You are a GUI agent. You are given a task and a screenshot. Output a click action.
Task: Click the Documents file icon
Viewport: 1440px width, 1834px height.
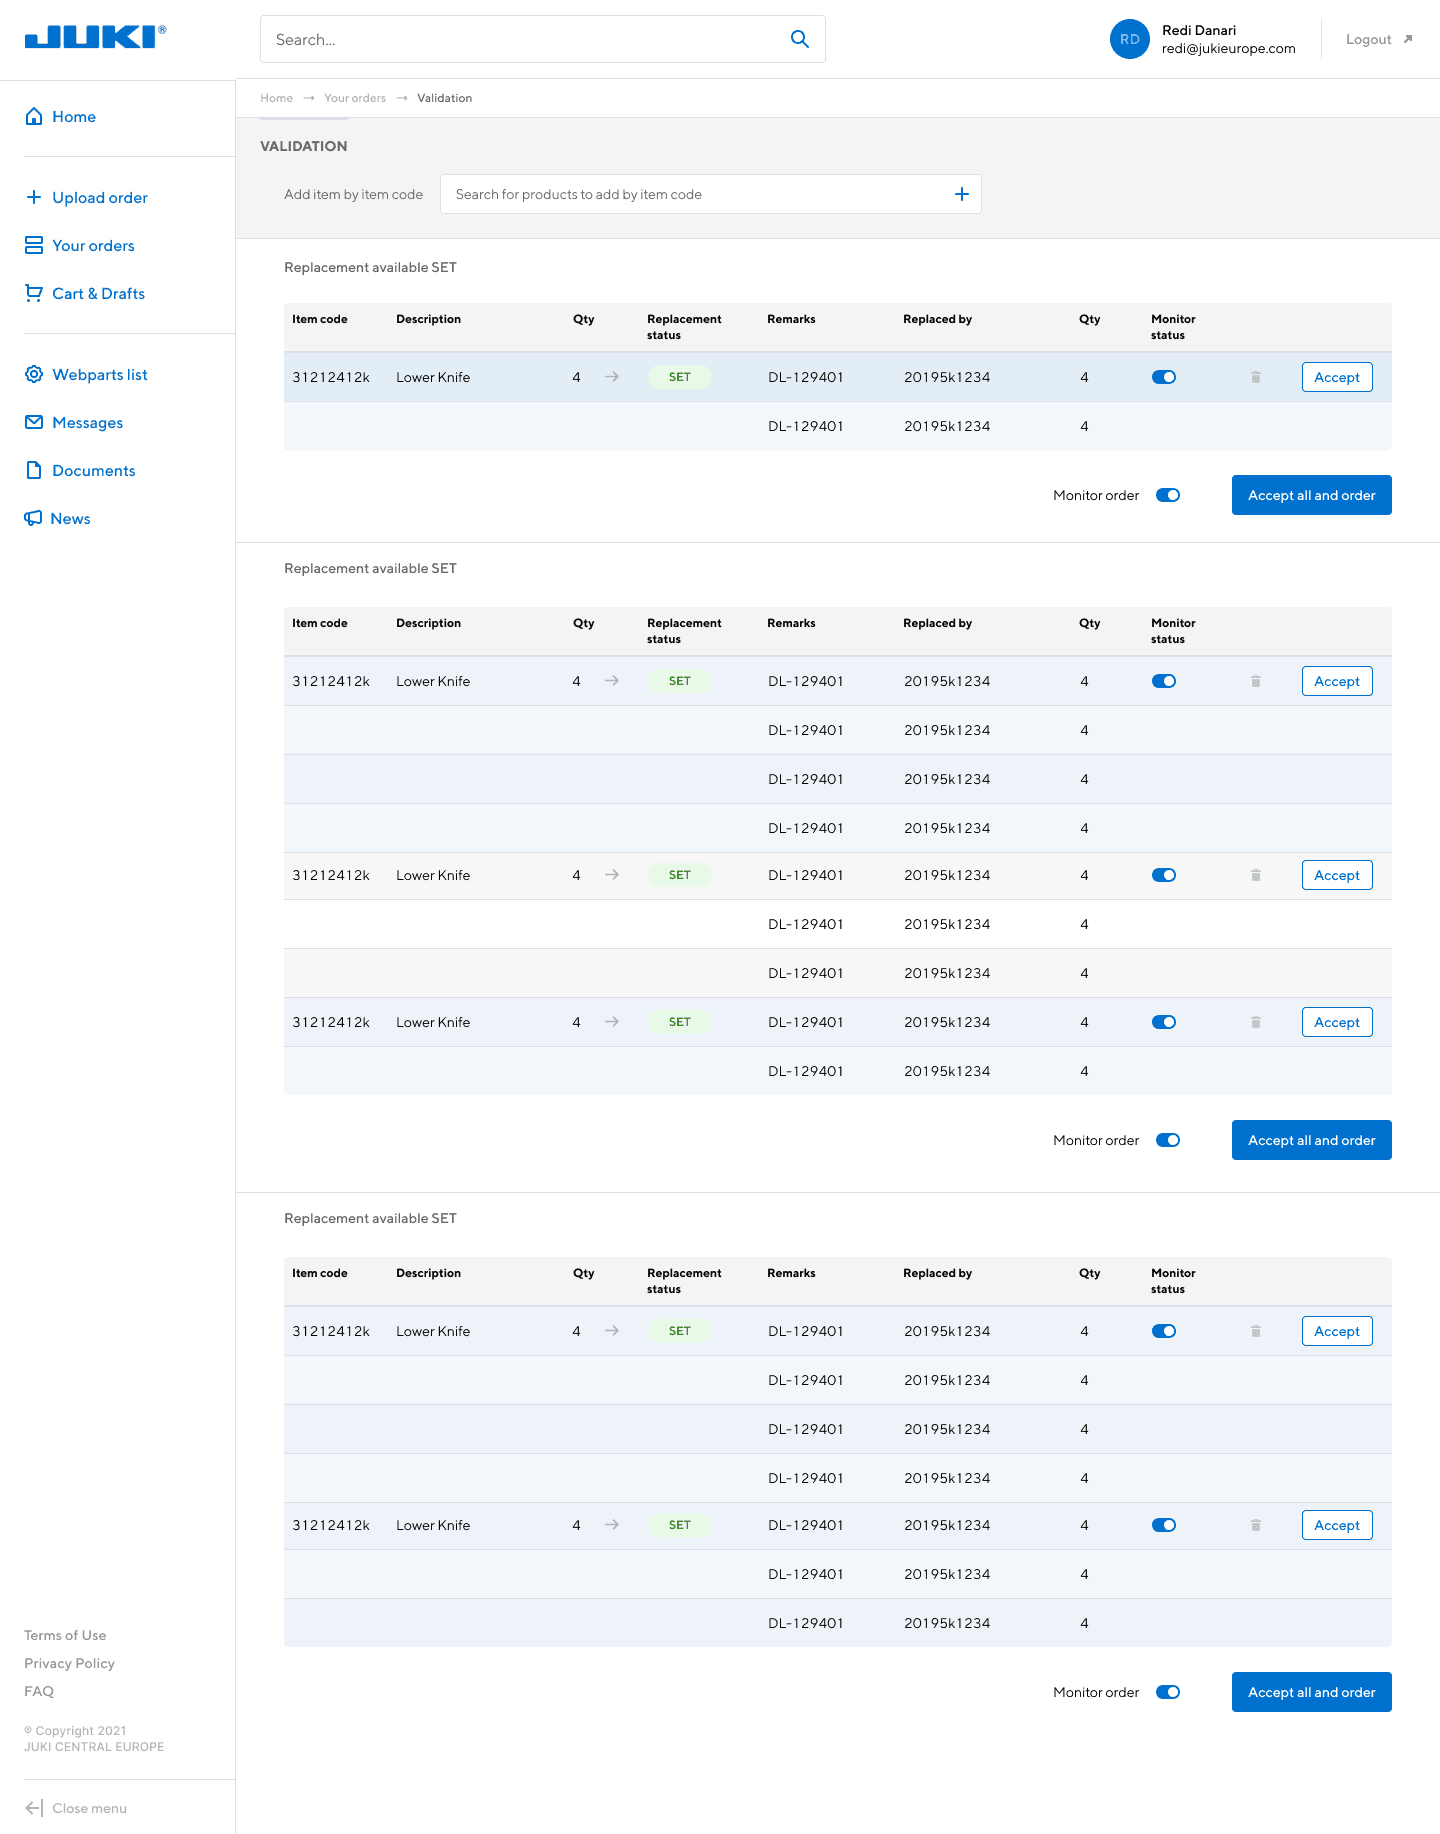click(x=34, y=470)
